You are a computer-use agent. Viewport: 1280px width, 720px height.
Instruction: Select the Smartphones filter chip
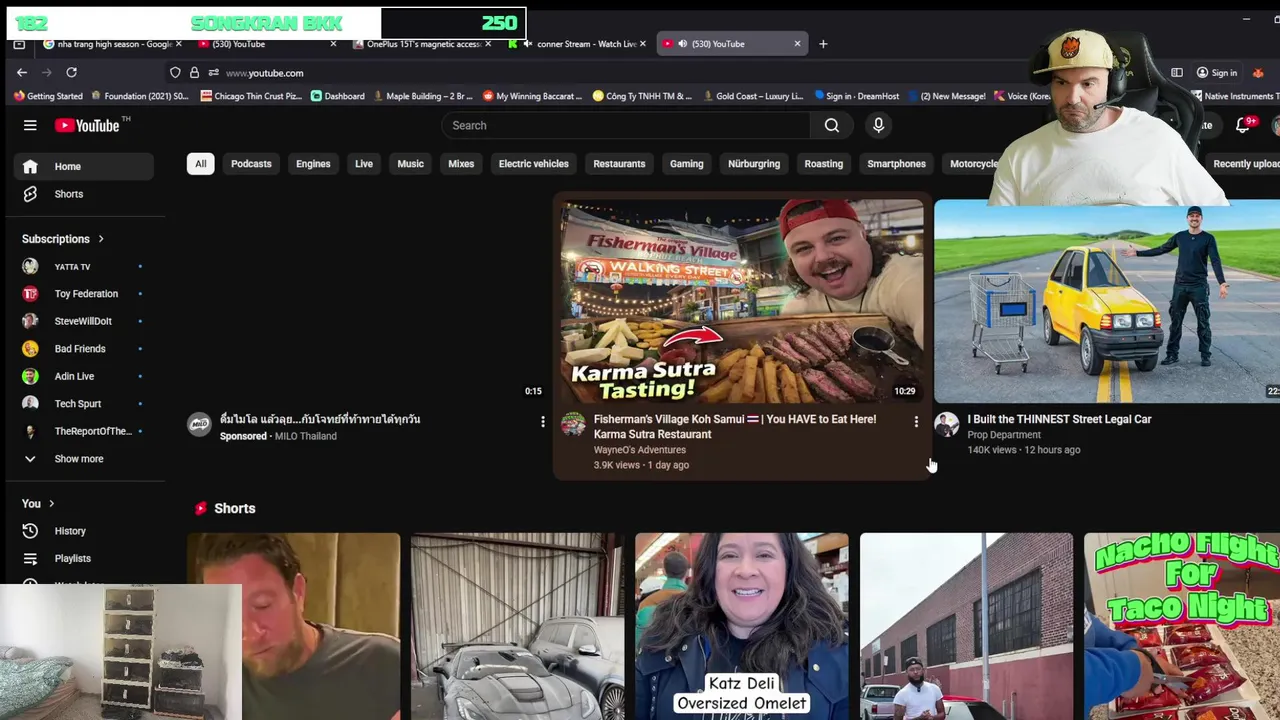(x=897, y=164)
